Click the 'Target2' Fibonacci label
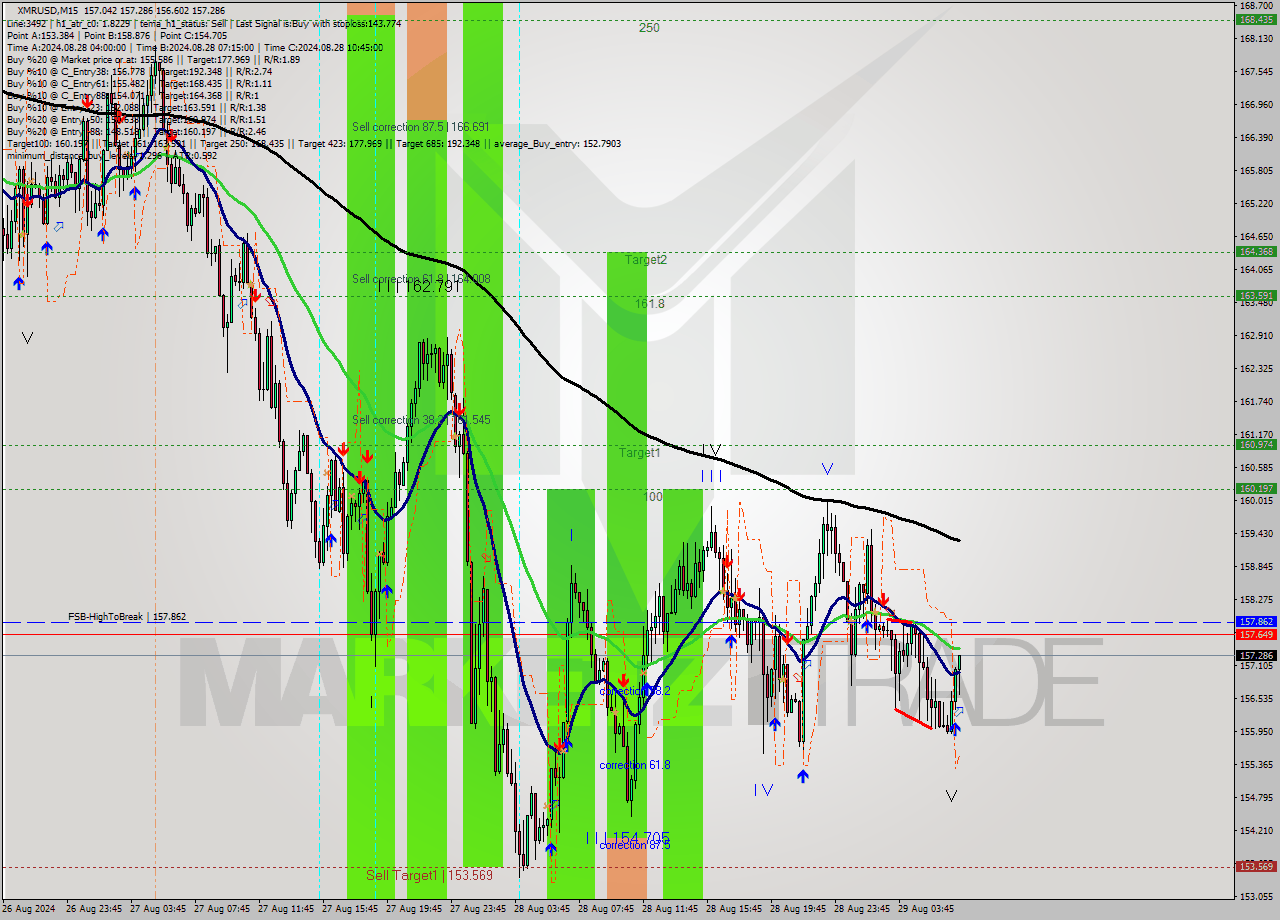This screenshot has height=920, width=1280. click(x=646, y=259)
